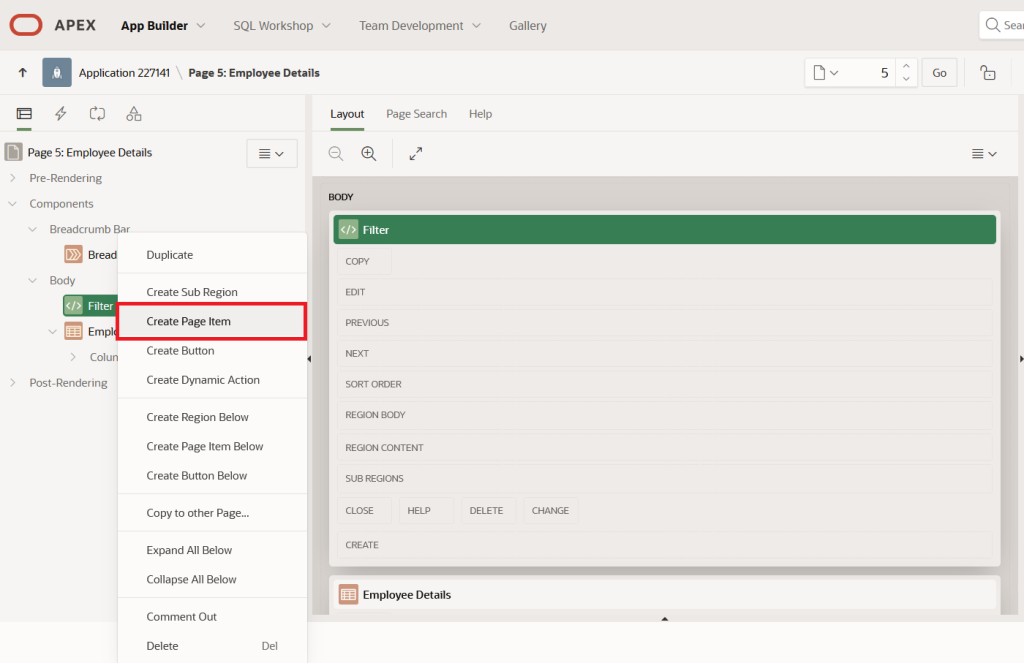This screenshot has height=663, width=1024.
Task: Click the Oracle APEX logo
Action: 26,25
